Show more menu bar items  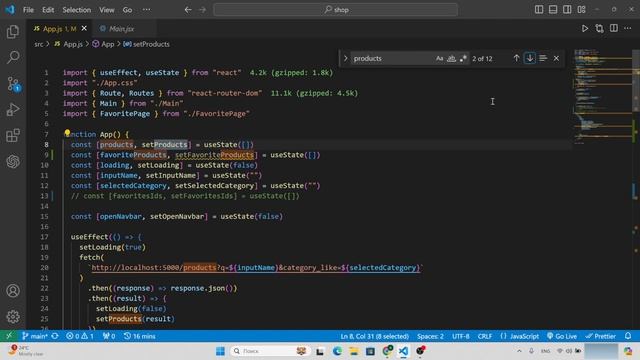pos(146,9)
